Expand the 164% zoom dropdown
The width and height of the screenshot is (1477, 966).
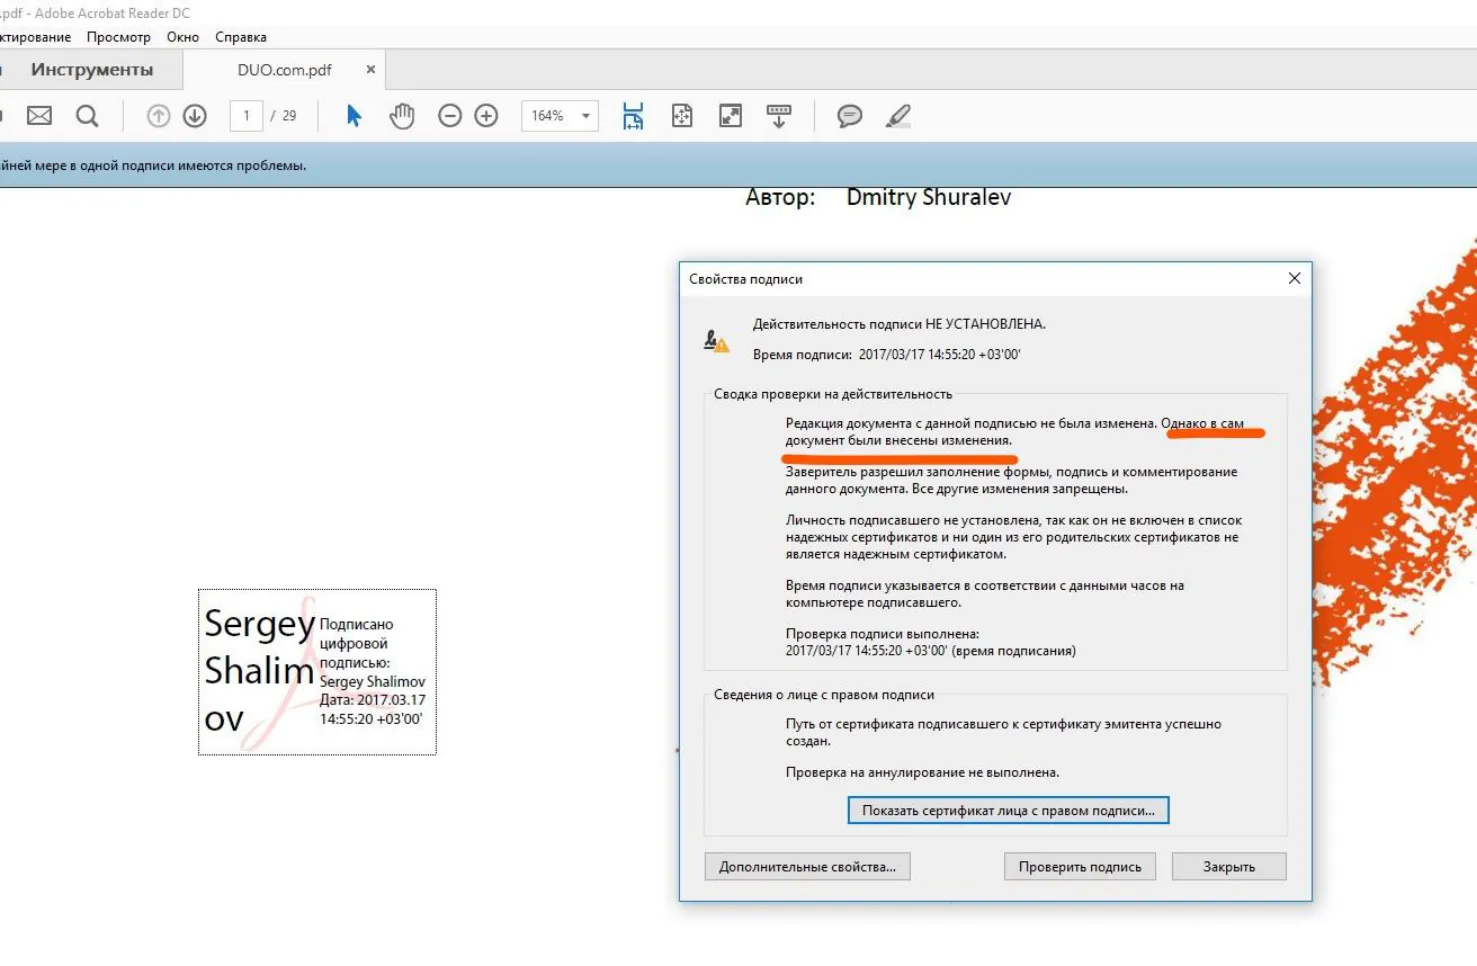[586, 116]
